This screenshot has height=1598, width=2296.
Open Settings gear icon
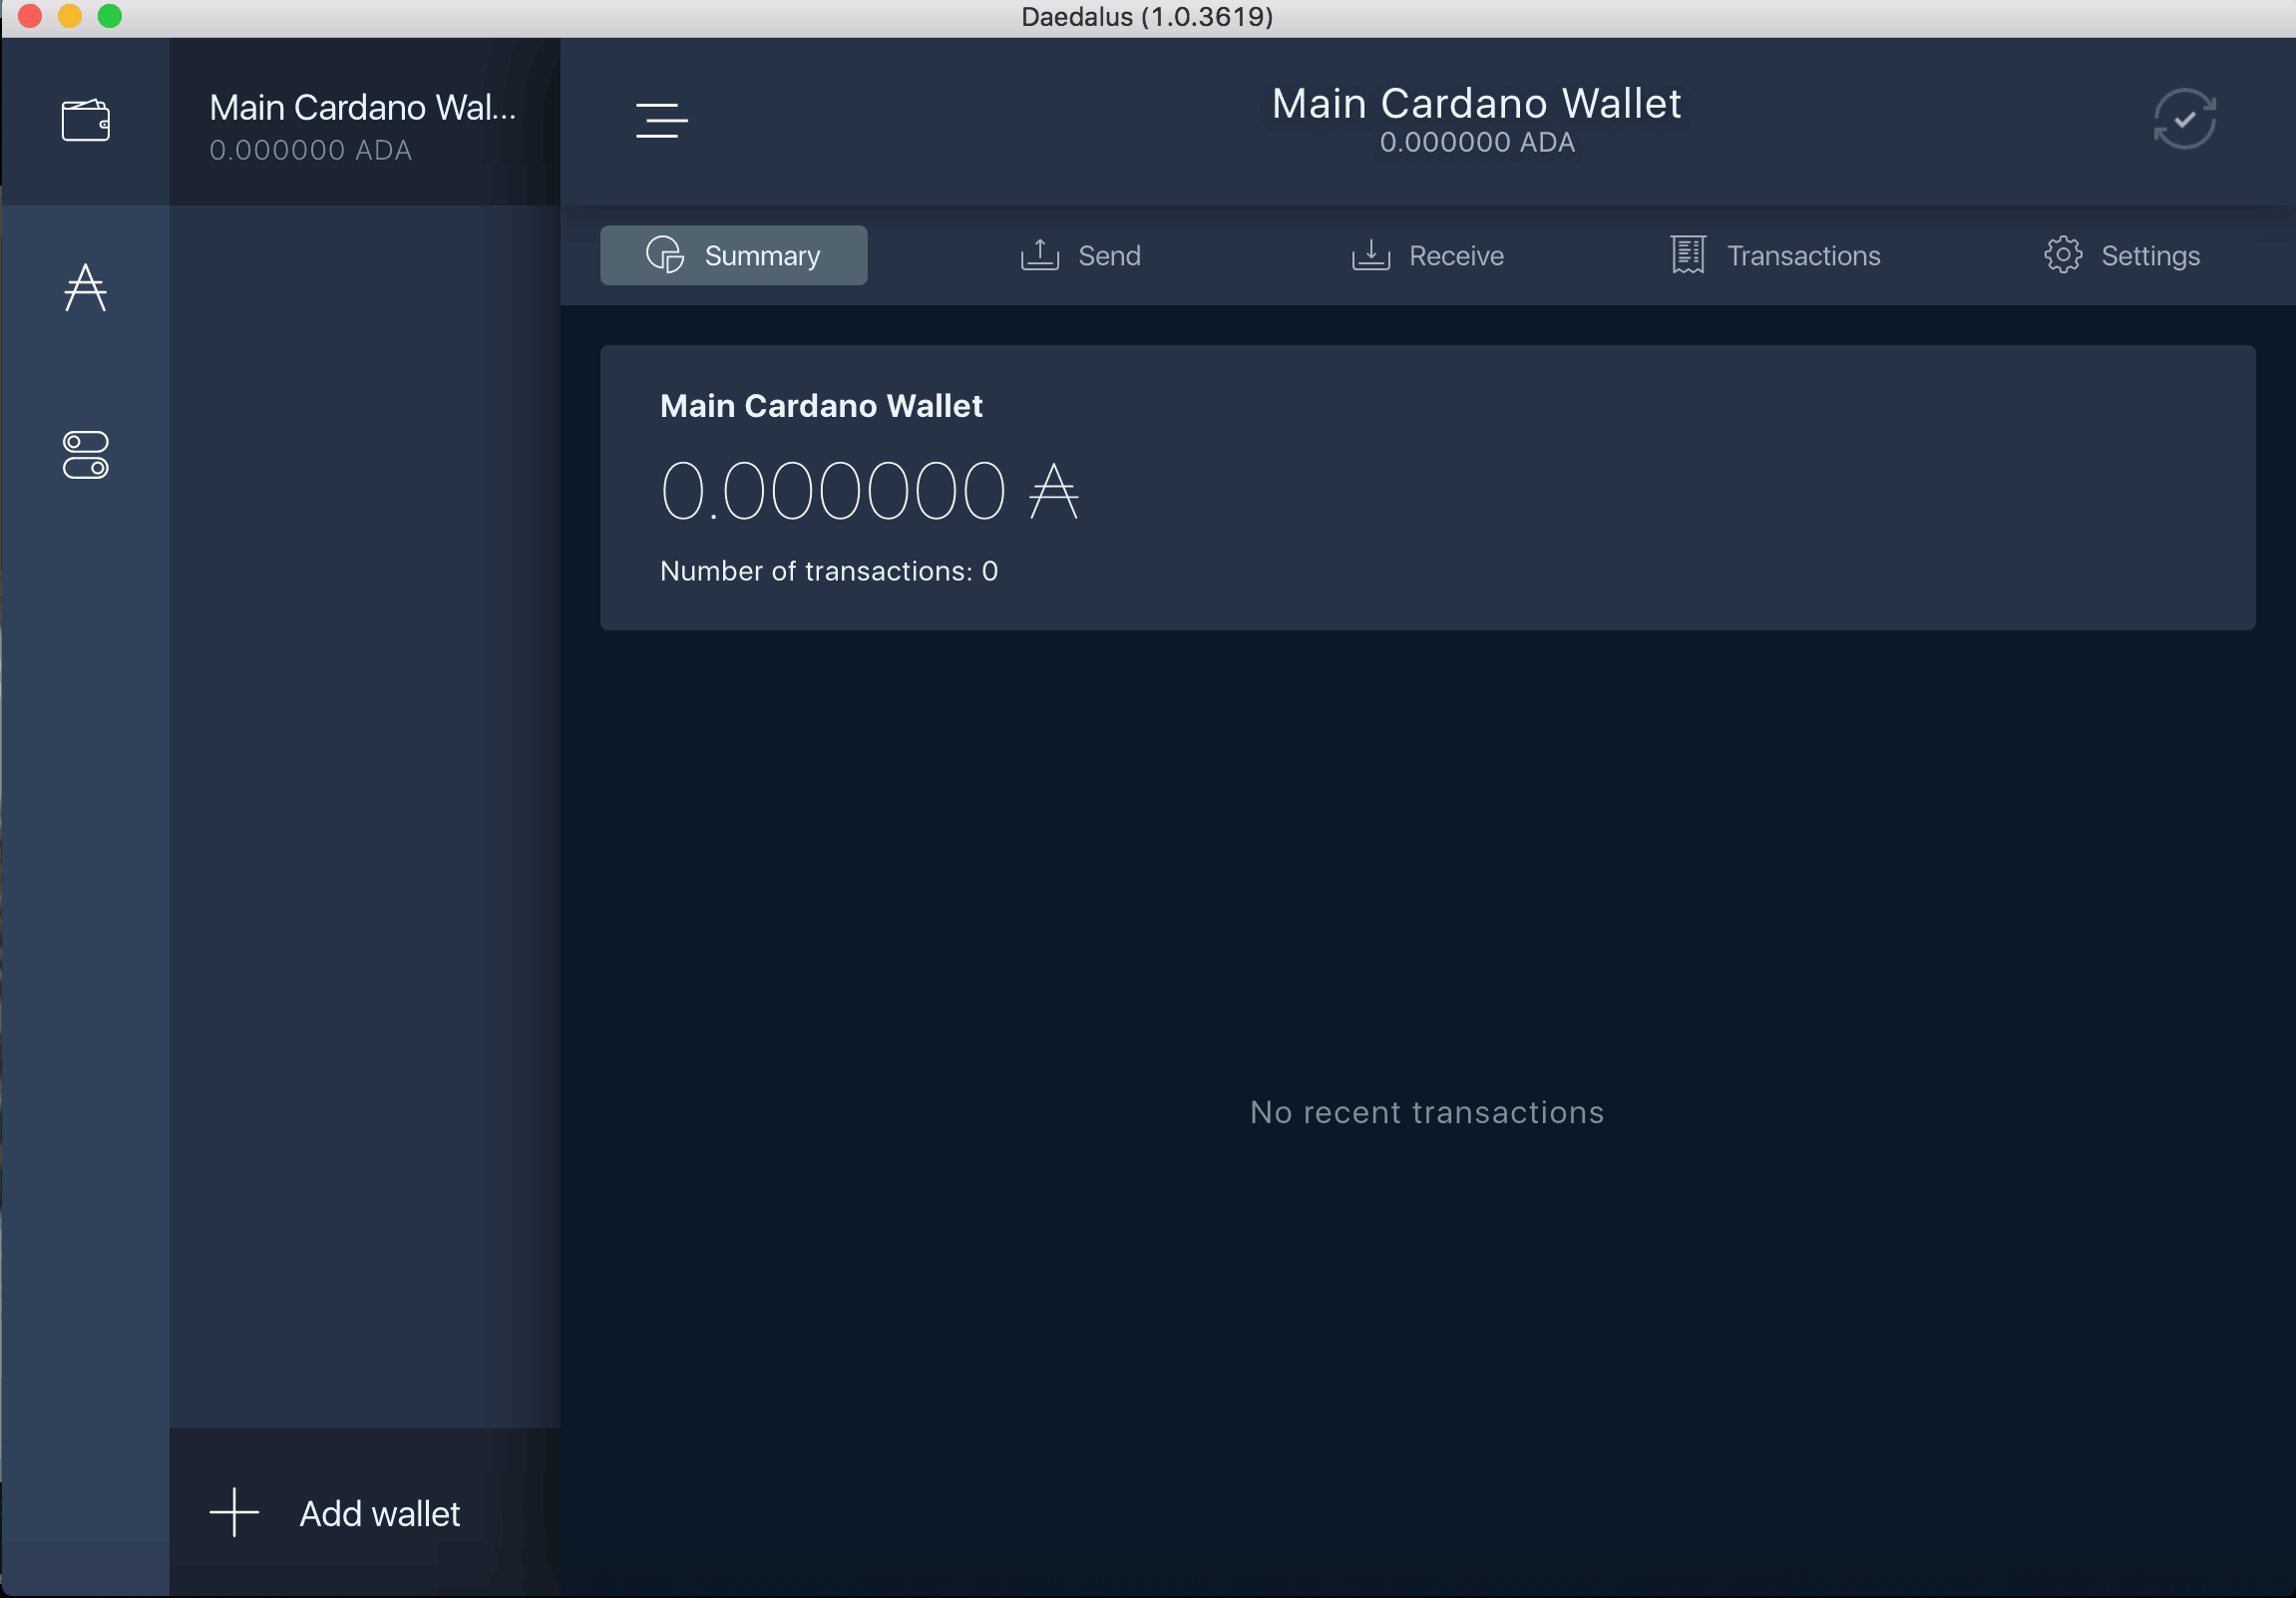point(2064,254)
